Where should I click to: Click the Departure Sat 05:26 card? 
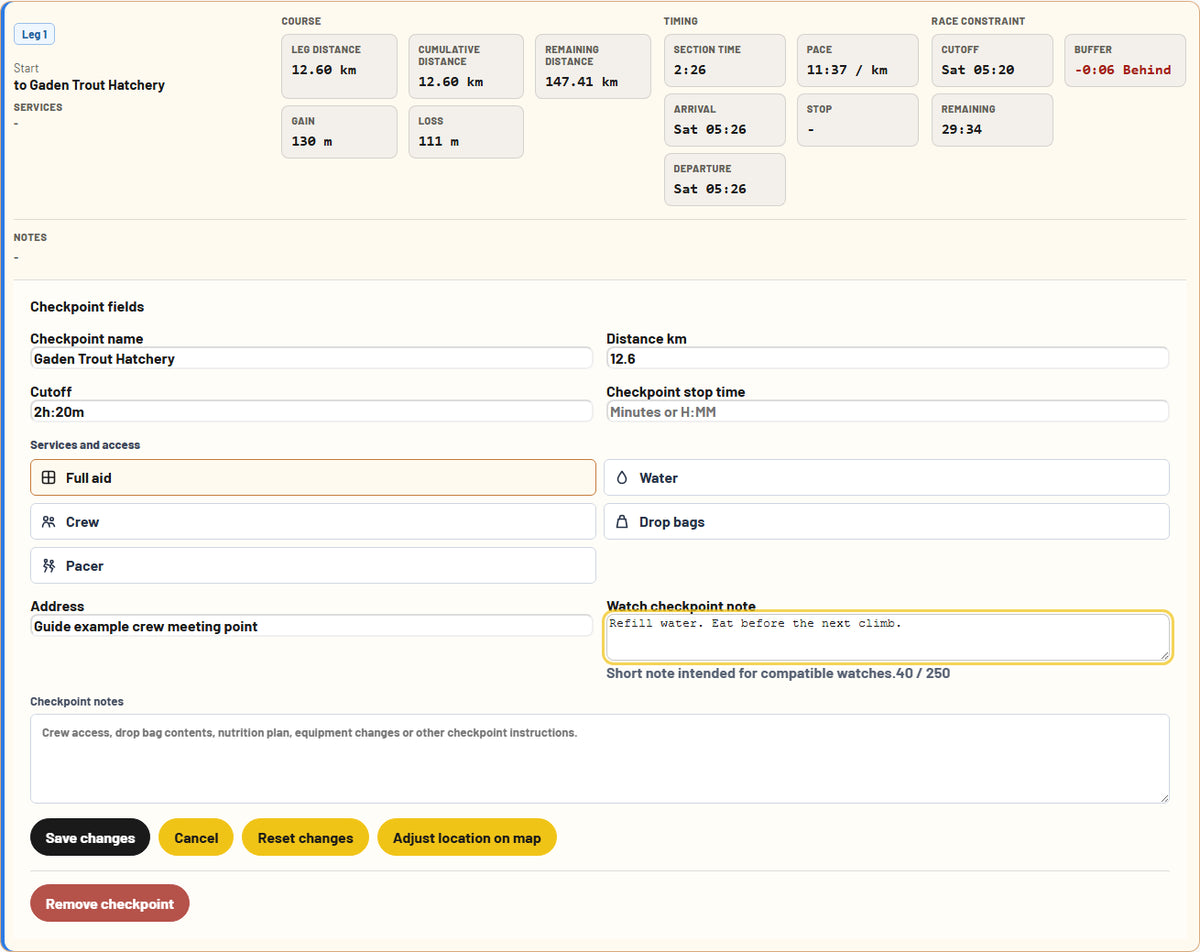point(725,179)
